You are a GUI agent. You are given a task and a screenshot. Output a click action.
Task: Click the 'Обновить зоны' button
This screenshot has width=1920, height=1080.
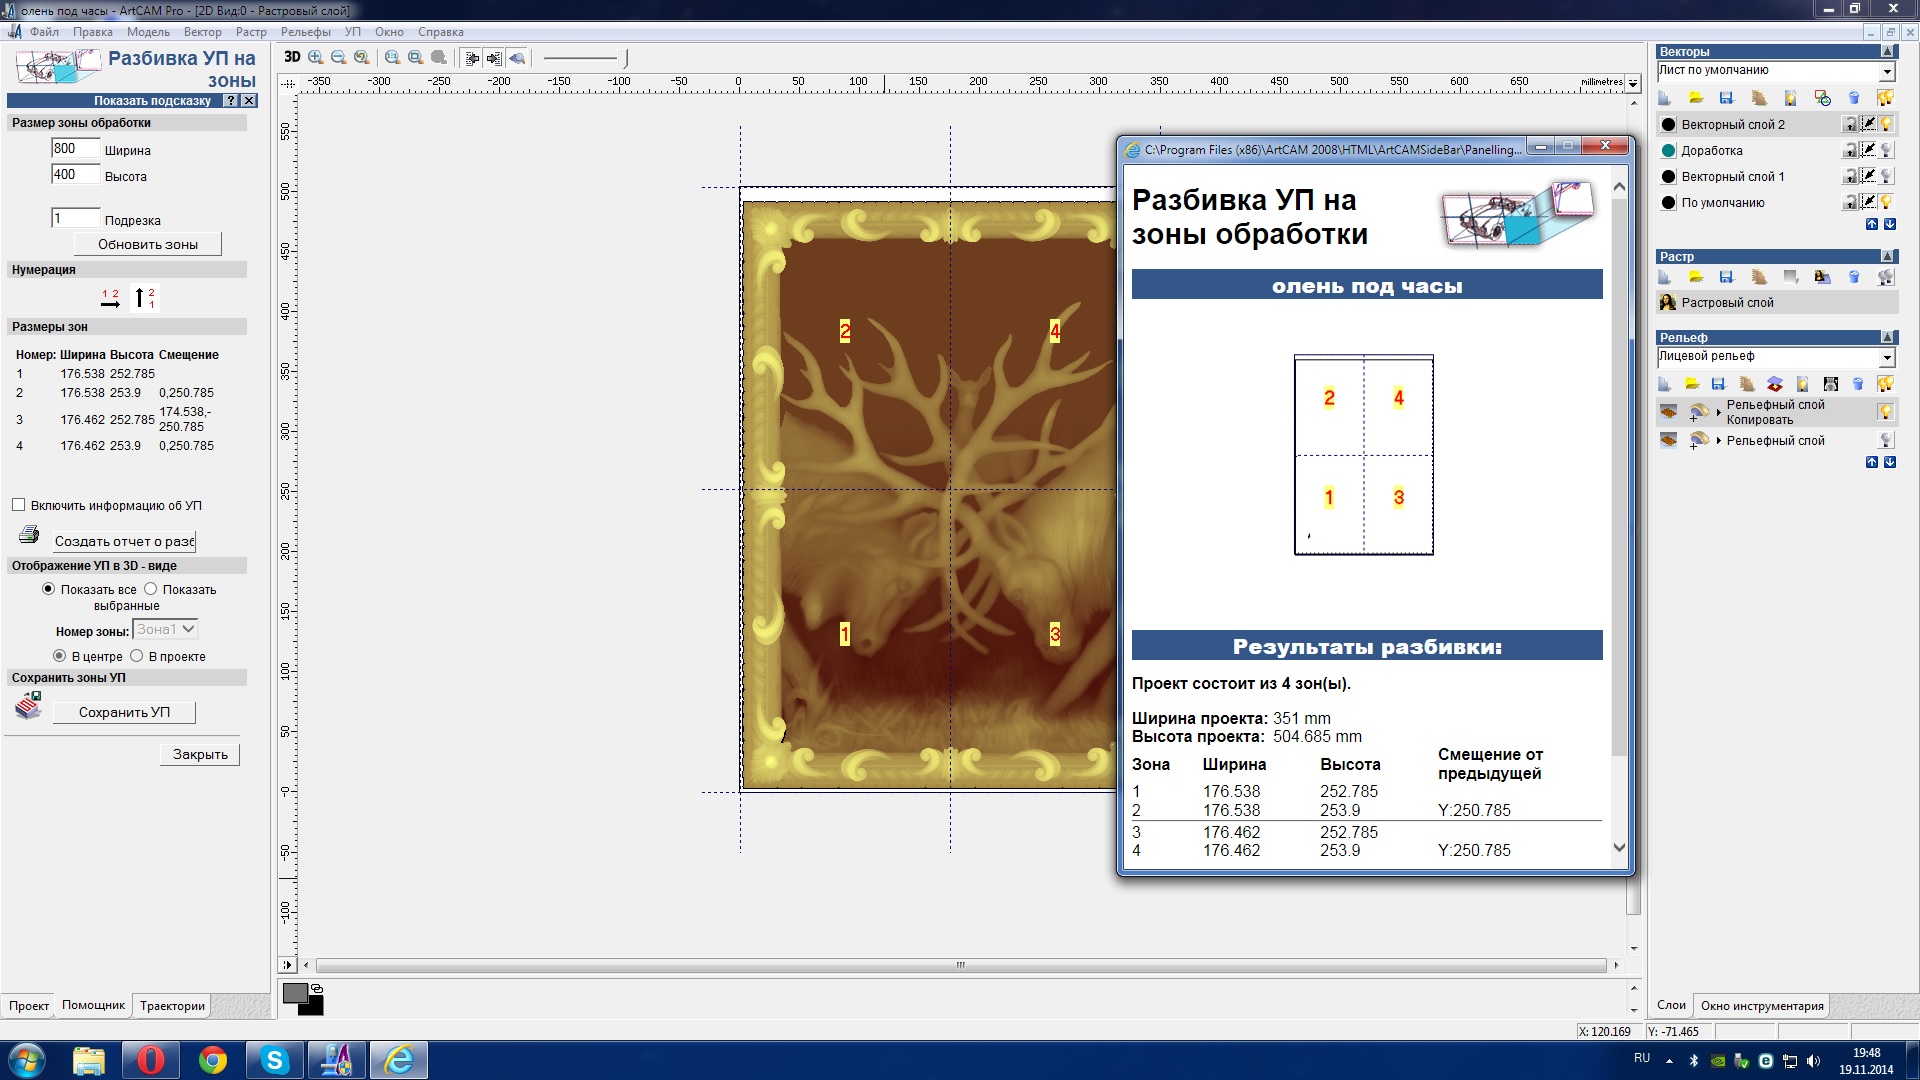[148, 244]
